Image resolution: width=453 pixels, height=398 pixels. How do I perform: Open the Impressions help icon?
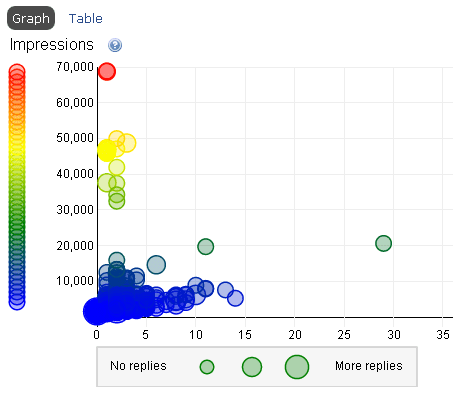tap(115, 45)
